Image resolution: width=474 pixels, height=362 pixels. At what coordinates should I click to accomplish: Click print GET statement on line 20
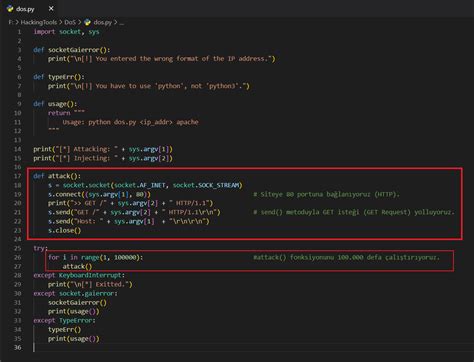(x=130, y=203)
